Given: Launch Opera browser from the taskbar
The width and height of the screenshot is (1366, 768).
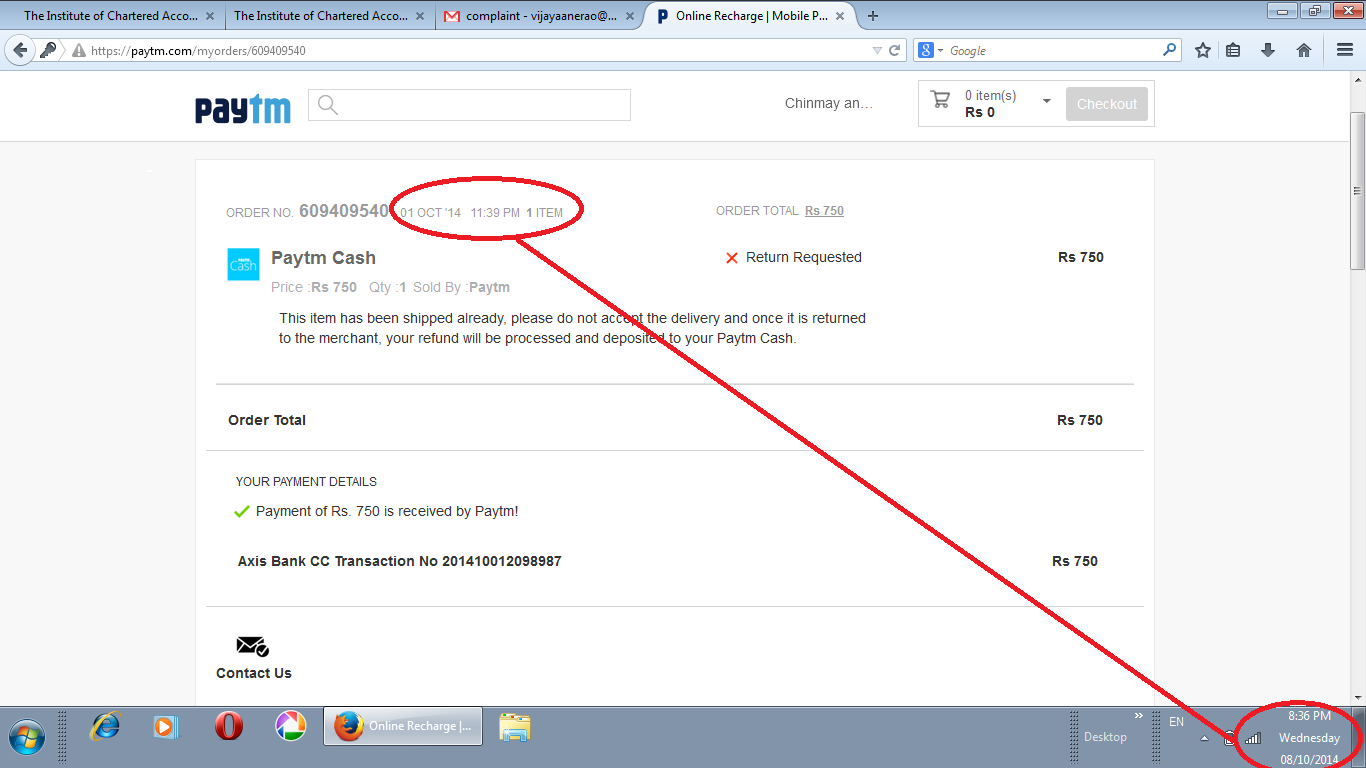Looking at the screenshot, I should (229, 726).
